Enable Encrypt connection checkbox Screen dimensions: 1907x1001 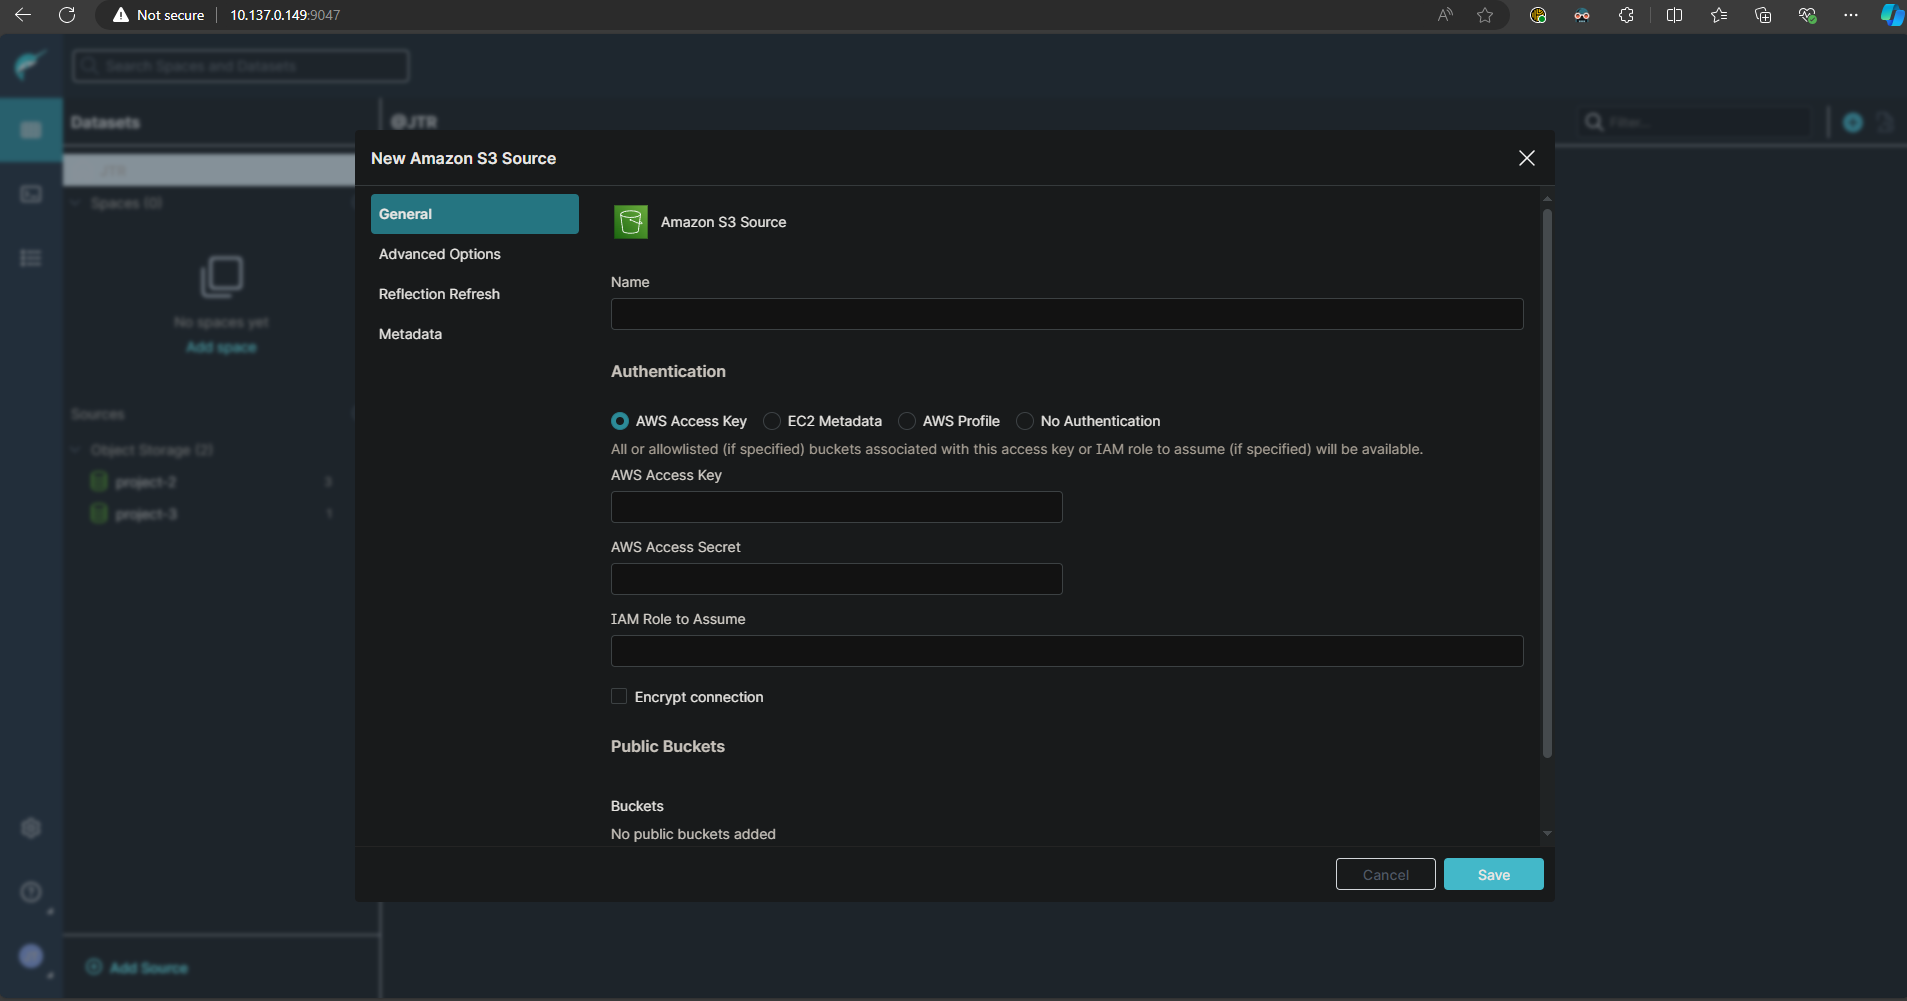pos(619,696)
